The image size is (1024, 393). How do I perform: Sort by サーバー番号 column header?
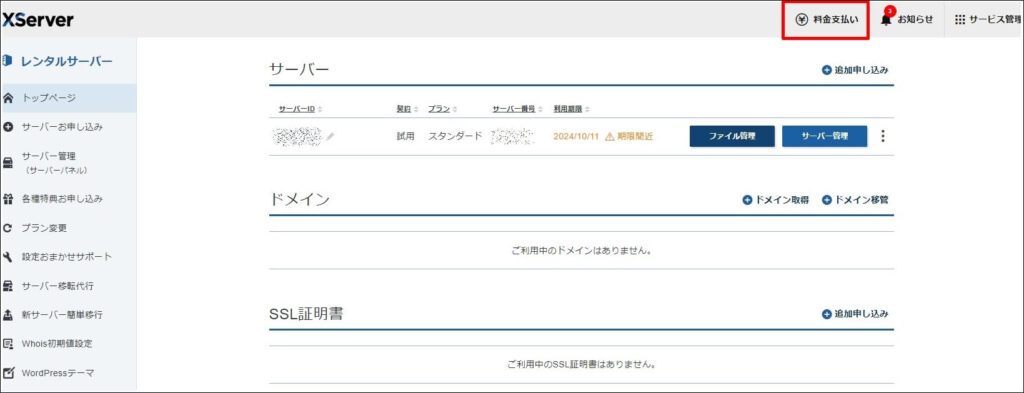point(517,109)
